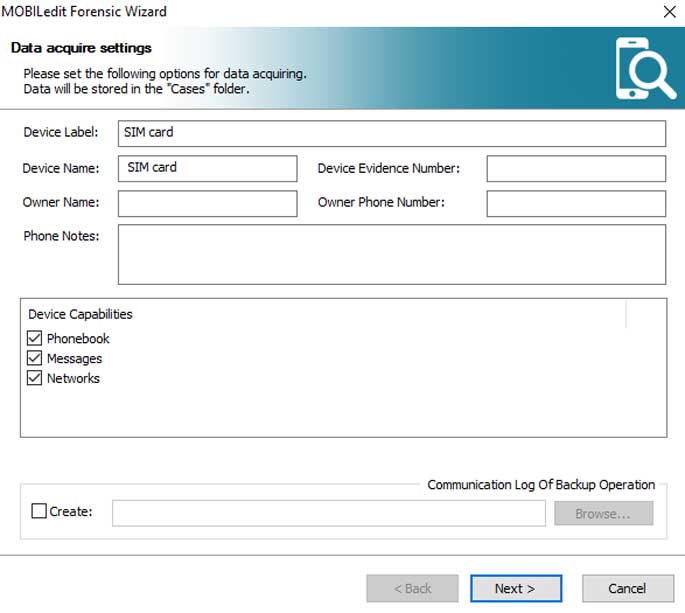Click into the Device Evidence Number field
Image resolution: width=685 pixels, height=613 pixels.
pos(575,169)
